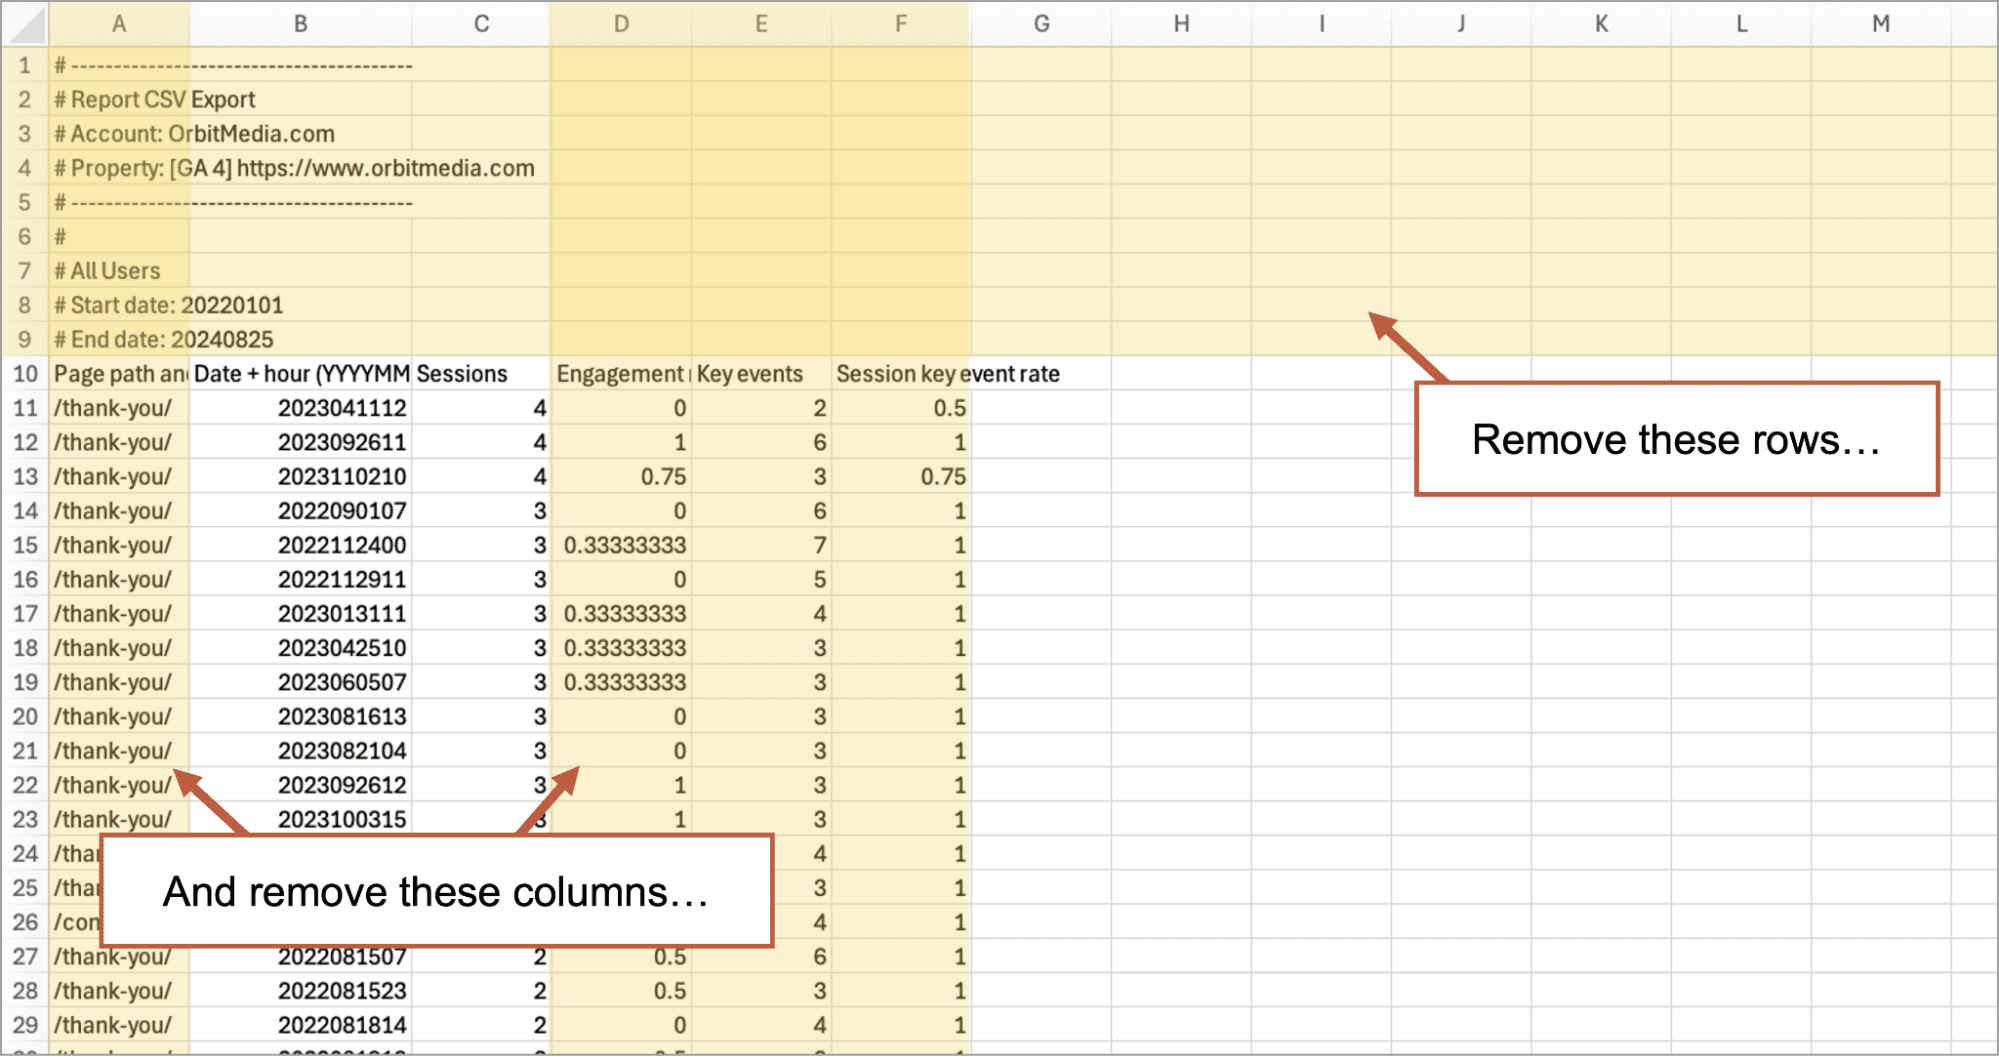1999x1057 pixels.
Task: Click date cell 2023092612
Action: (x=300, y=785)
